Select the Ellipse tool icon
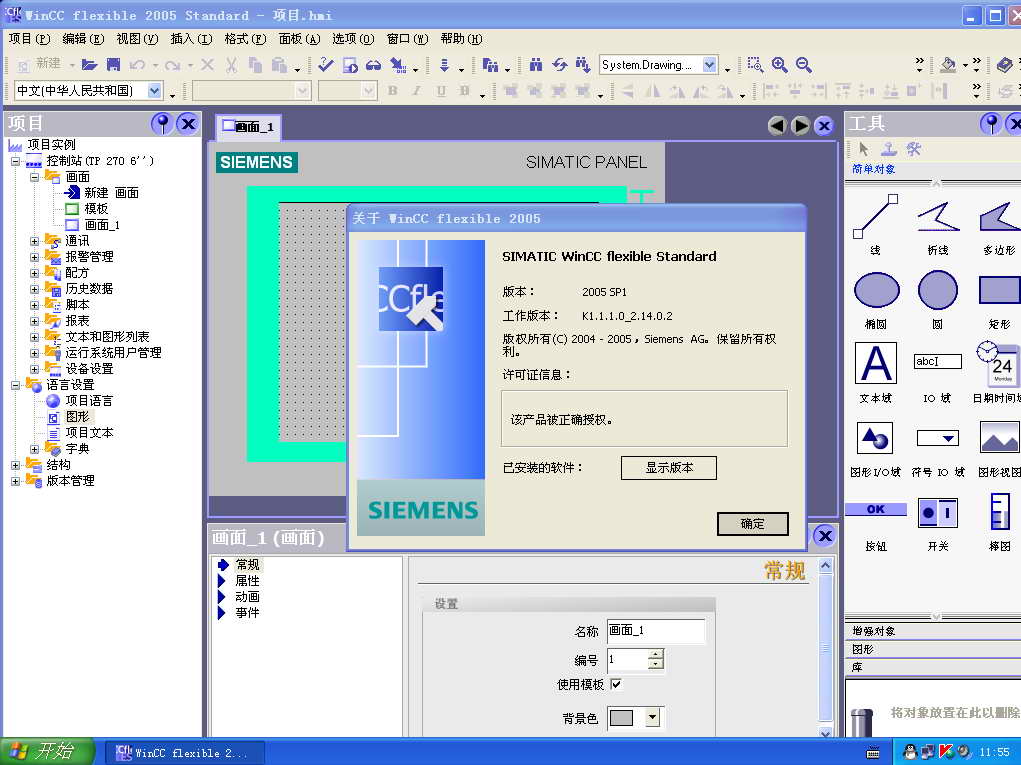This screenshot has width=1021, height=765. point(876,291)
